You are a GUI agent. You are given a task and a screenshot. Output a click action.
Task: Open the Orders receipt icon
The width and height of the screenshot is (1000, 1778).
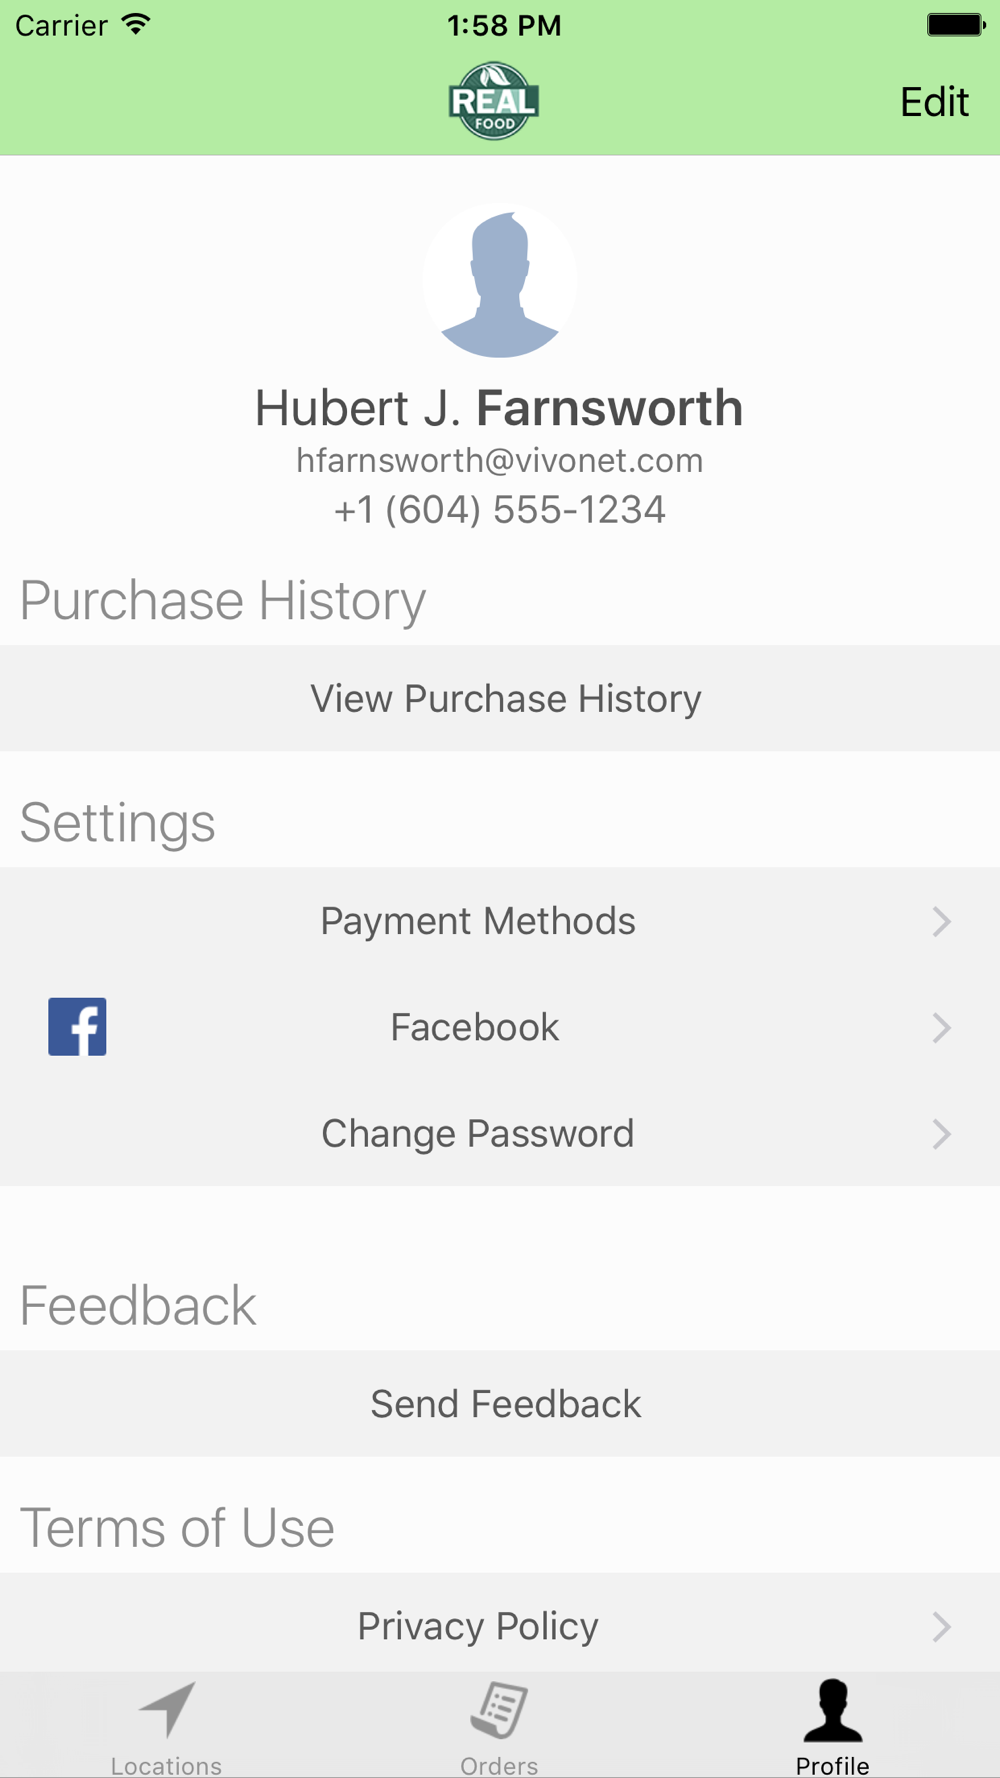point(499,1710)
